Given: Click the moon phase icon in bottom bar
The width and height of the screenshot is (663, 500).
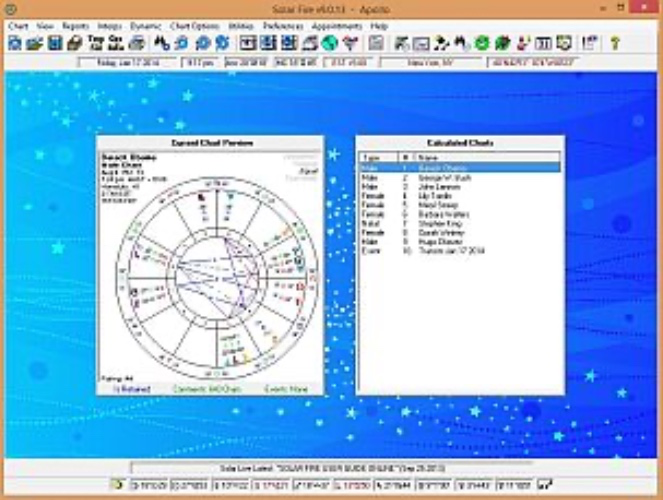Looking at the screenshot, I should click(x=117, y=485).
